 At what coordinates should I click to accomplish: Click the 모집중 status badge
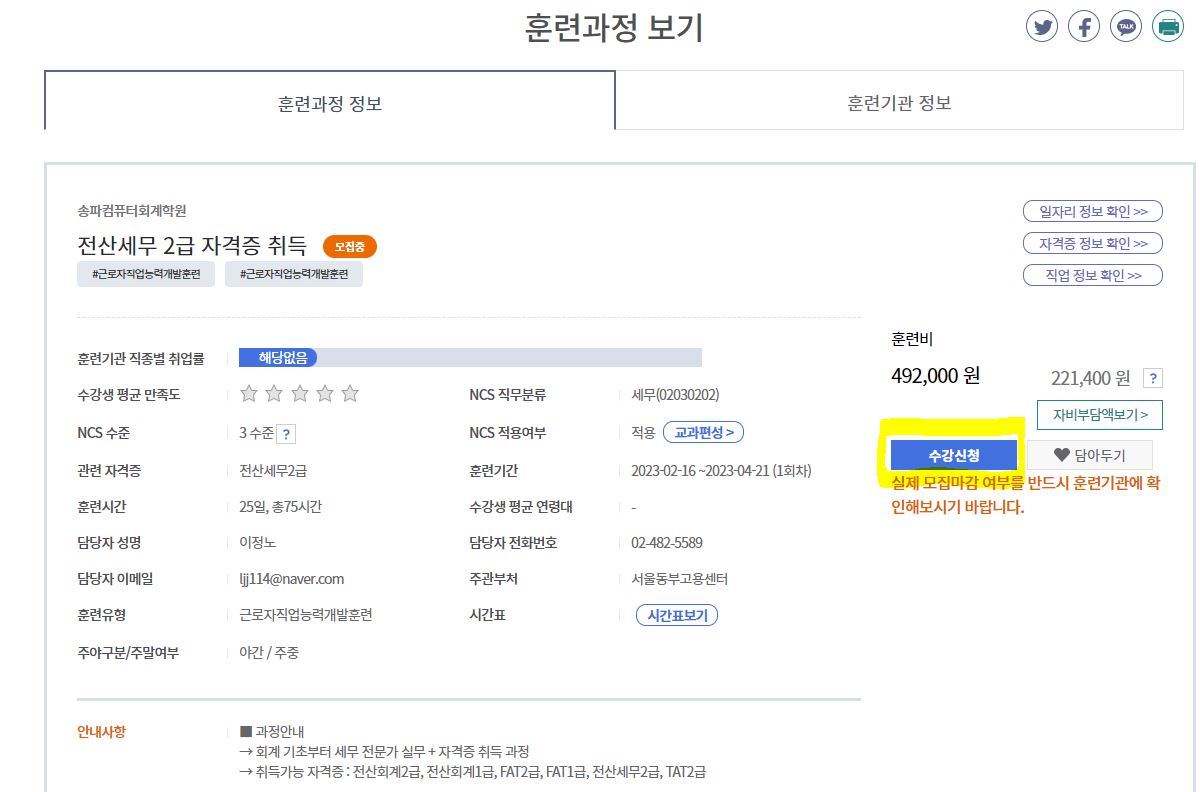click(349, 246)
